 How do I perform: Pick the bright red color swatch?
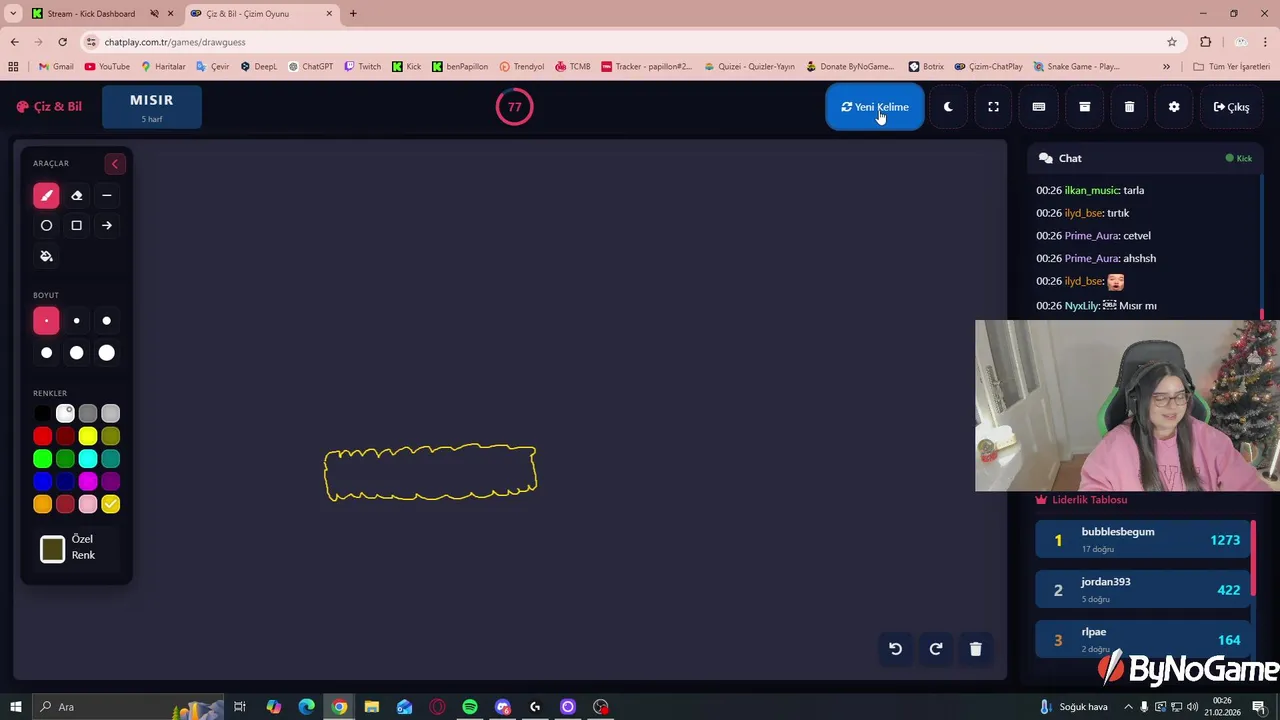[42, 436]
